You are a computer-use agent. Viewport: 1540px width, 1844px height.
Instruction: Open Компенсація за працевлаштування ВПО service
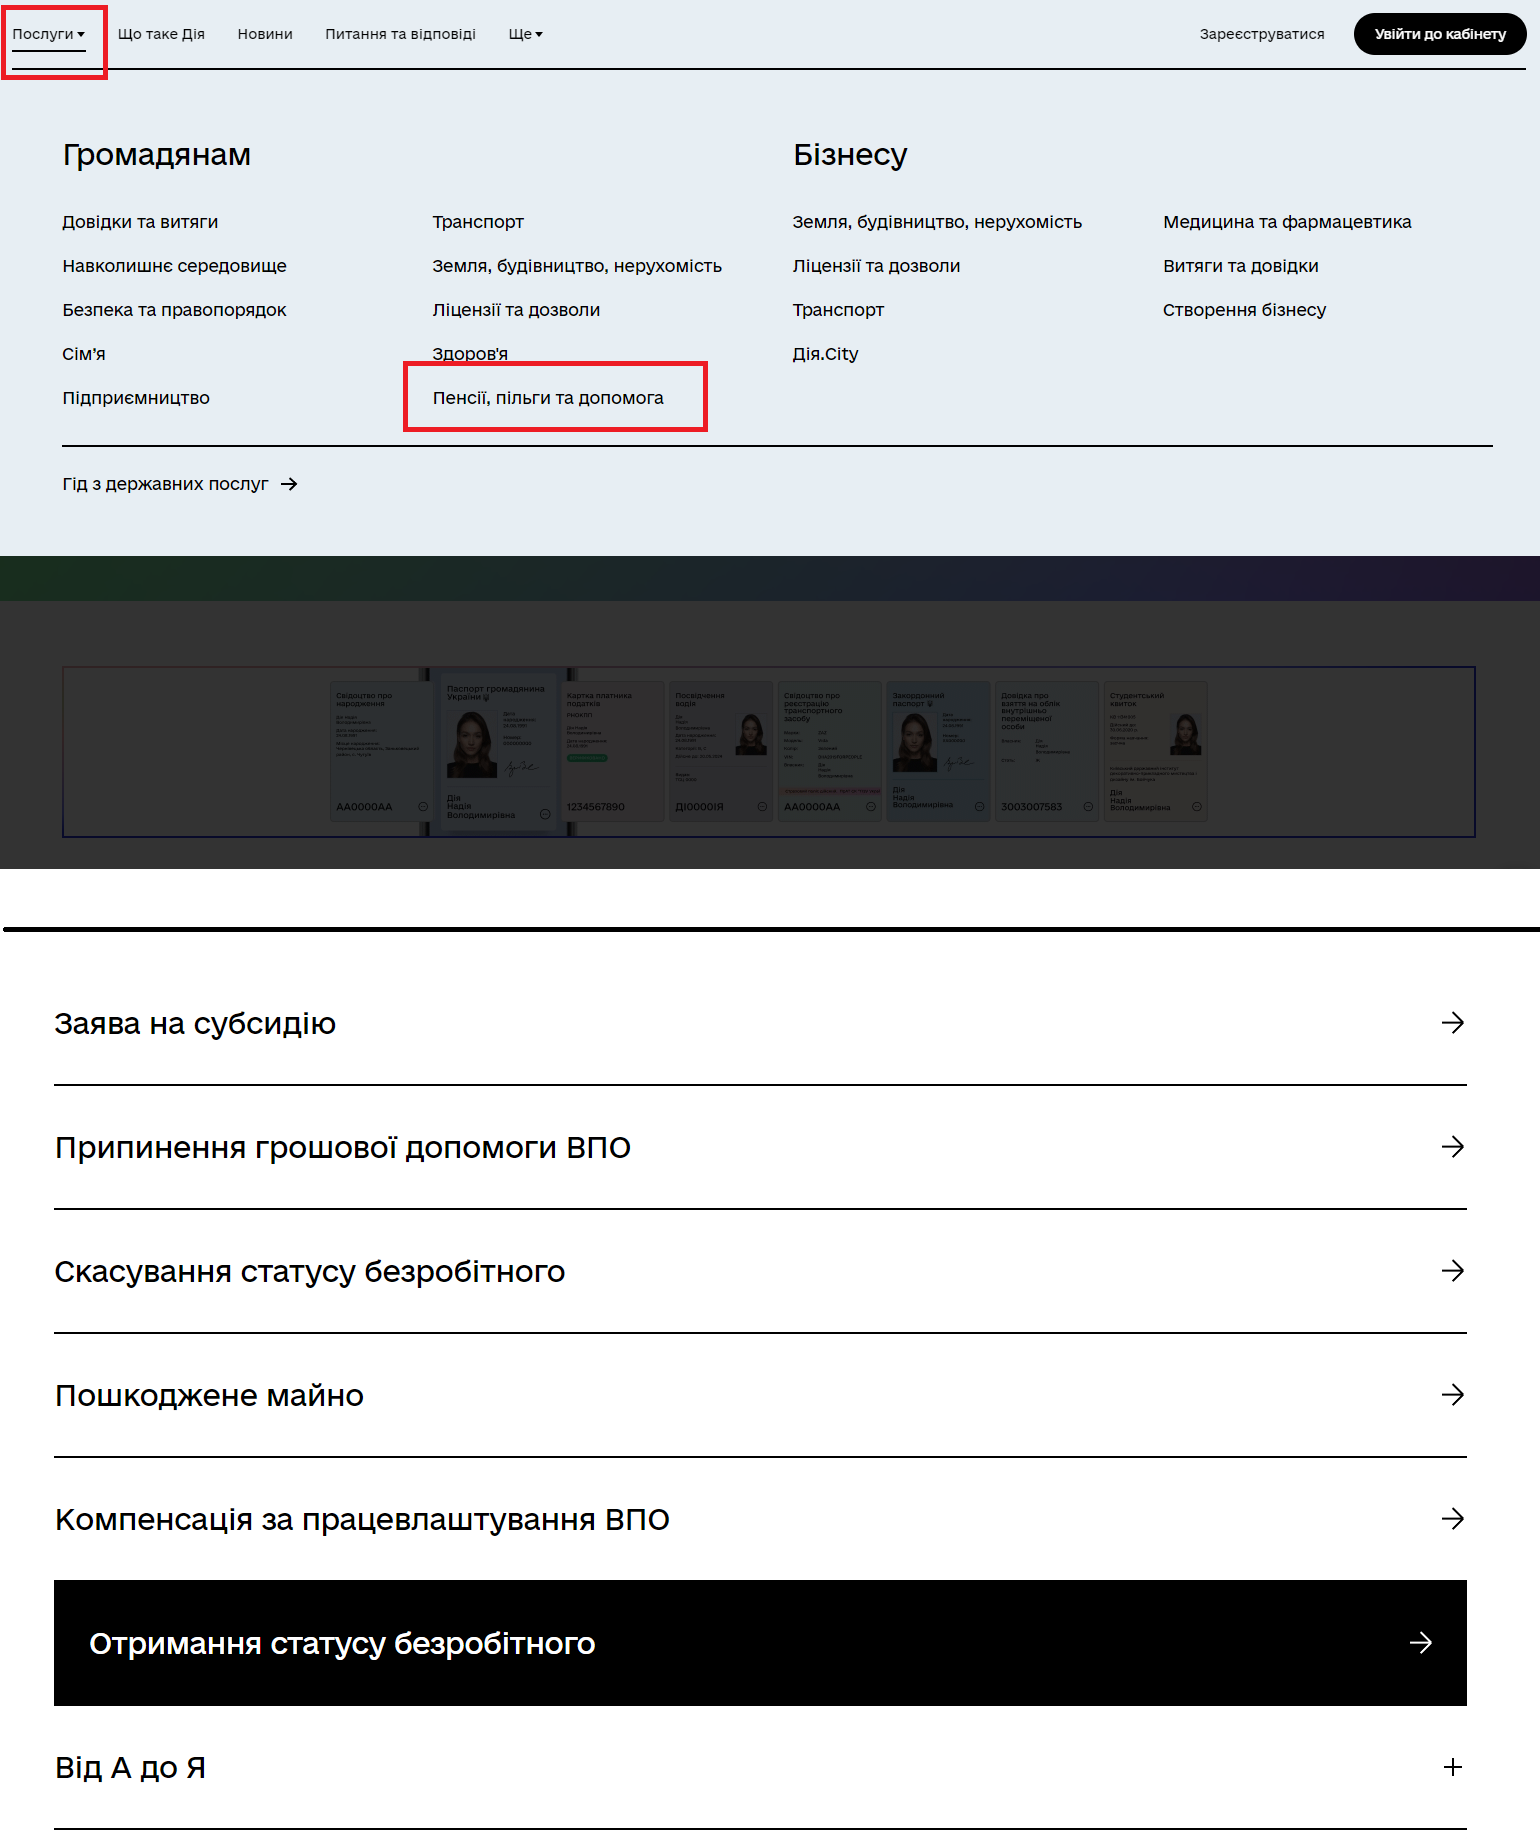click(760, 1519)
